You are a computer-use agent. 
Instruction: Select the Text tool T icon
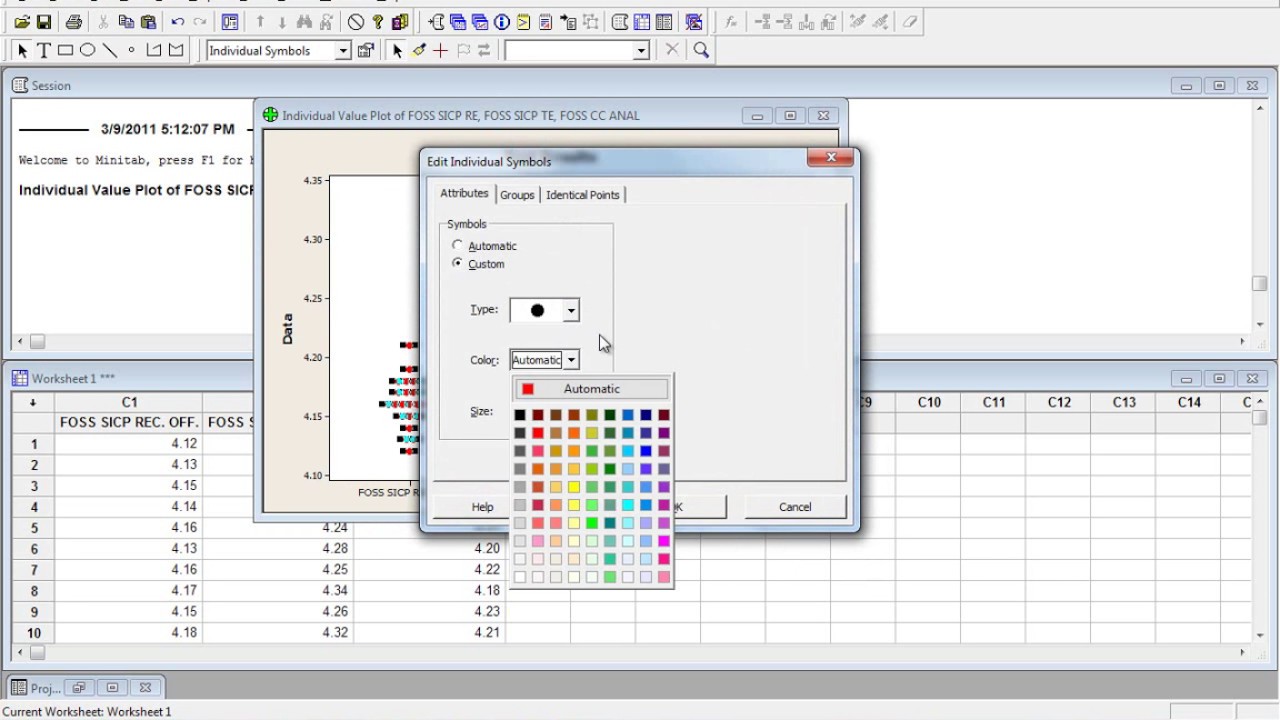tap(44, 50)
